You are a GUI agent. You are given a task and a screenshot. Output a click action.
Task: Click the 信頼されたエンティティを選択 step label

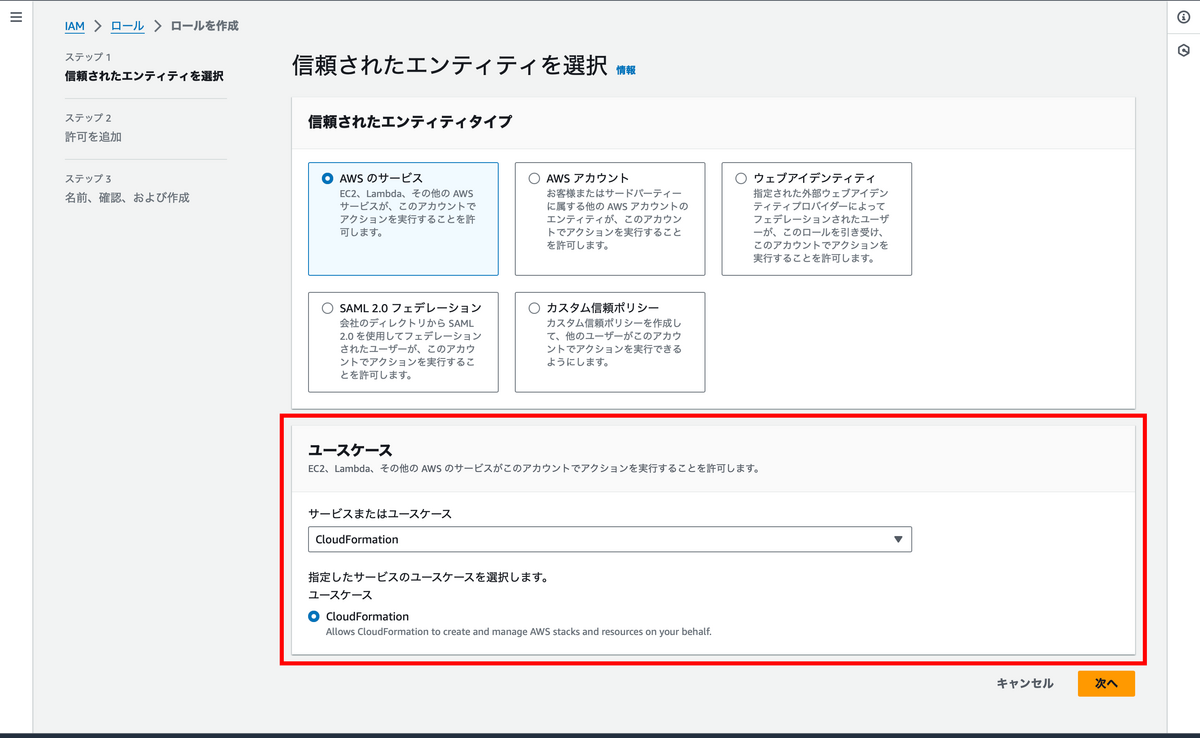pyautogui.click(x=144, y=76)
